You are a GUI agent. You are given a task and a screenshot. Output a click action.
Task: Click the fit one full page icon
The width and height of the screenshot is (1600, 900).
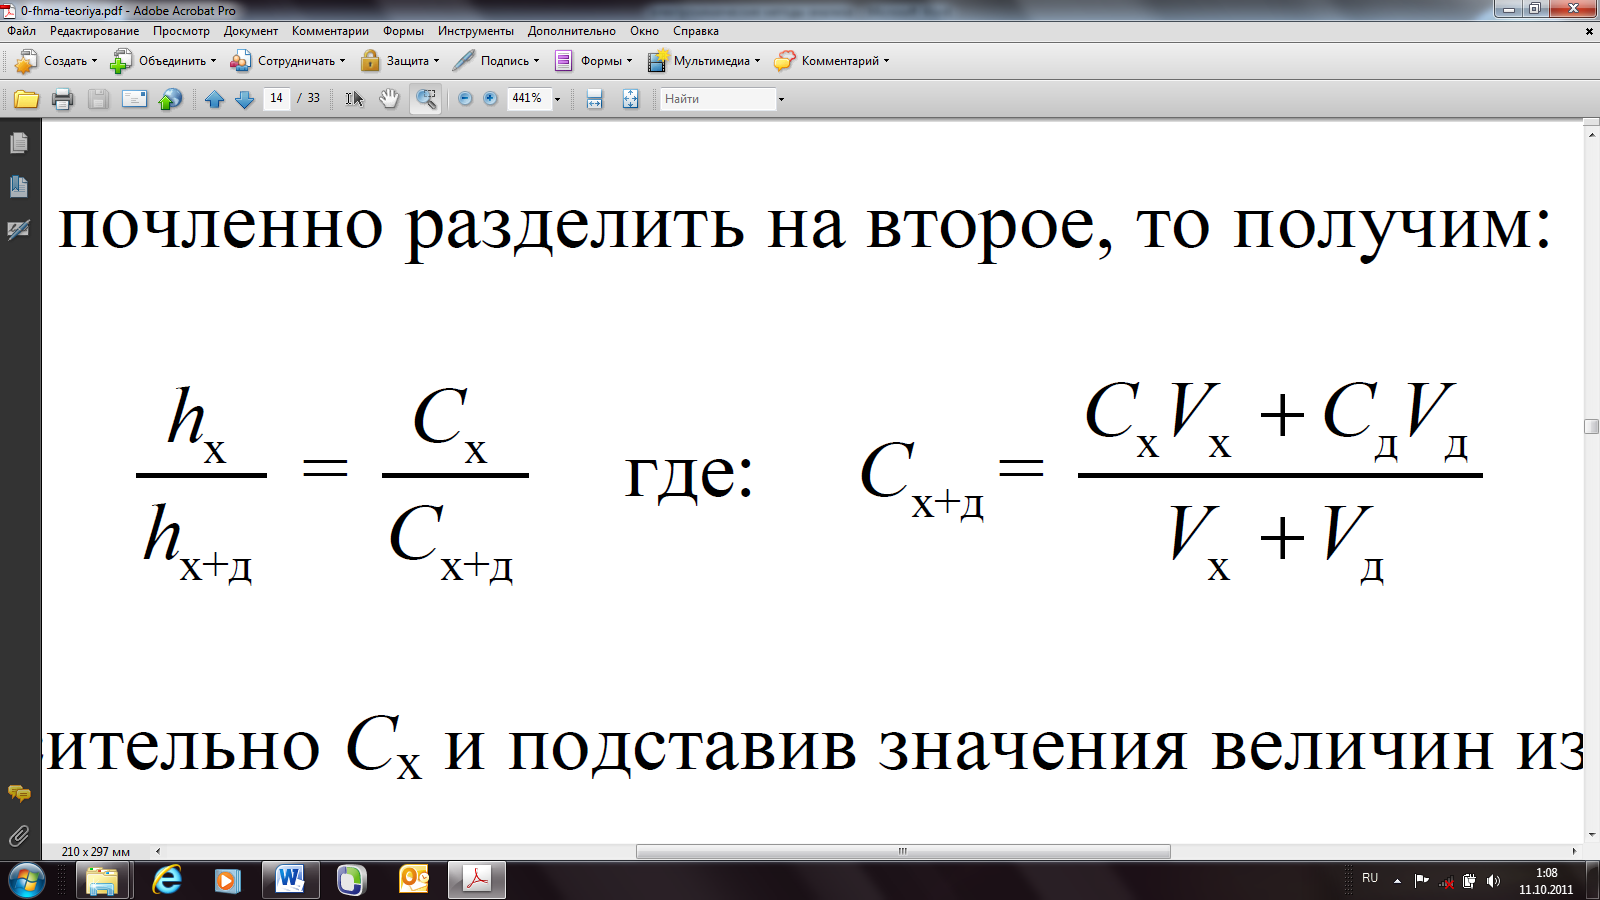tap(631, 99)
